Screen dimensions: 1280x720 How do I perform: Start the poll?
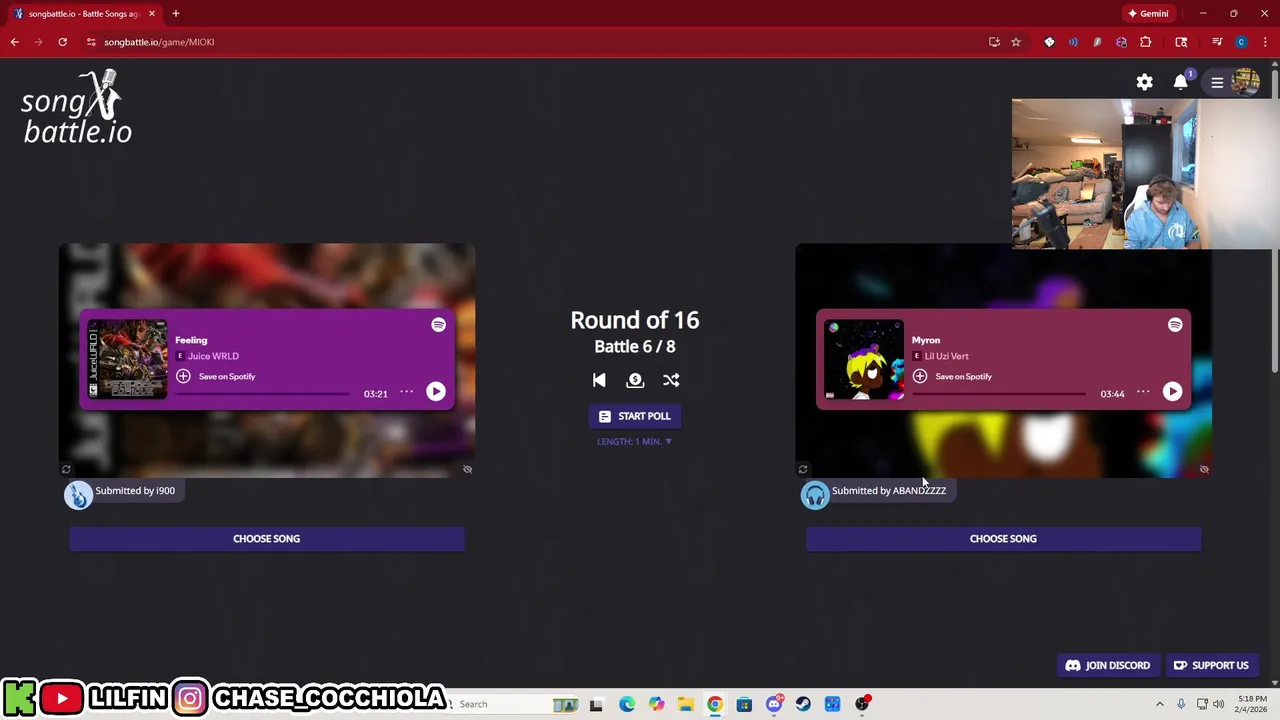tap(635, 416)
